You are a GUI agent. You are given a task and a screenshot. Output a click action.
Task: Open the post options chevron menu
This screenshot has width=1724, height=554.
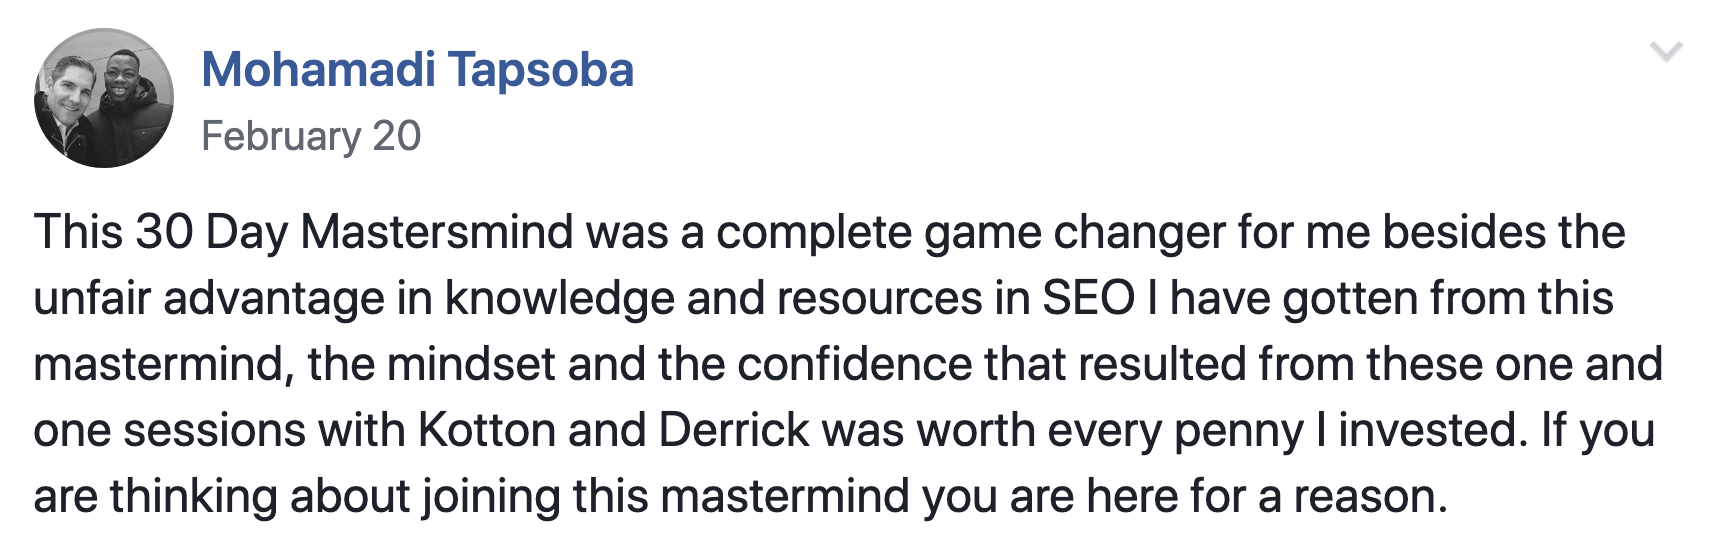(x=1666, y=51)
